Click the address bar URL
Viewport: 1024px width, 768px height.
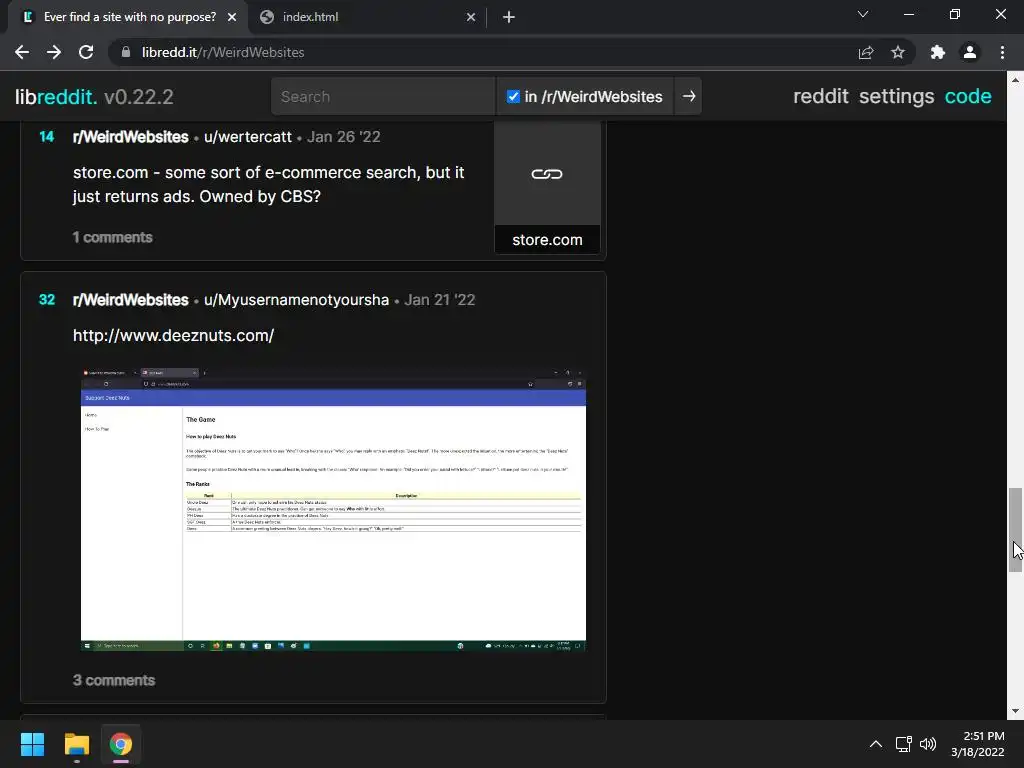tap(223, 52)
